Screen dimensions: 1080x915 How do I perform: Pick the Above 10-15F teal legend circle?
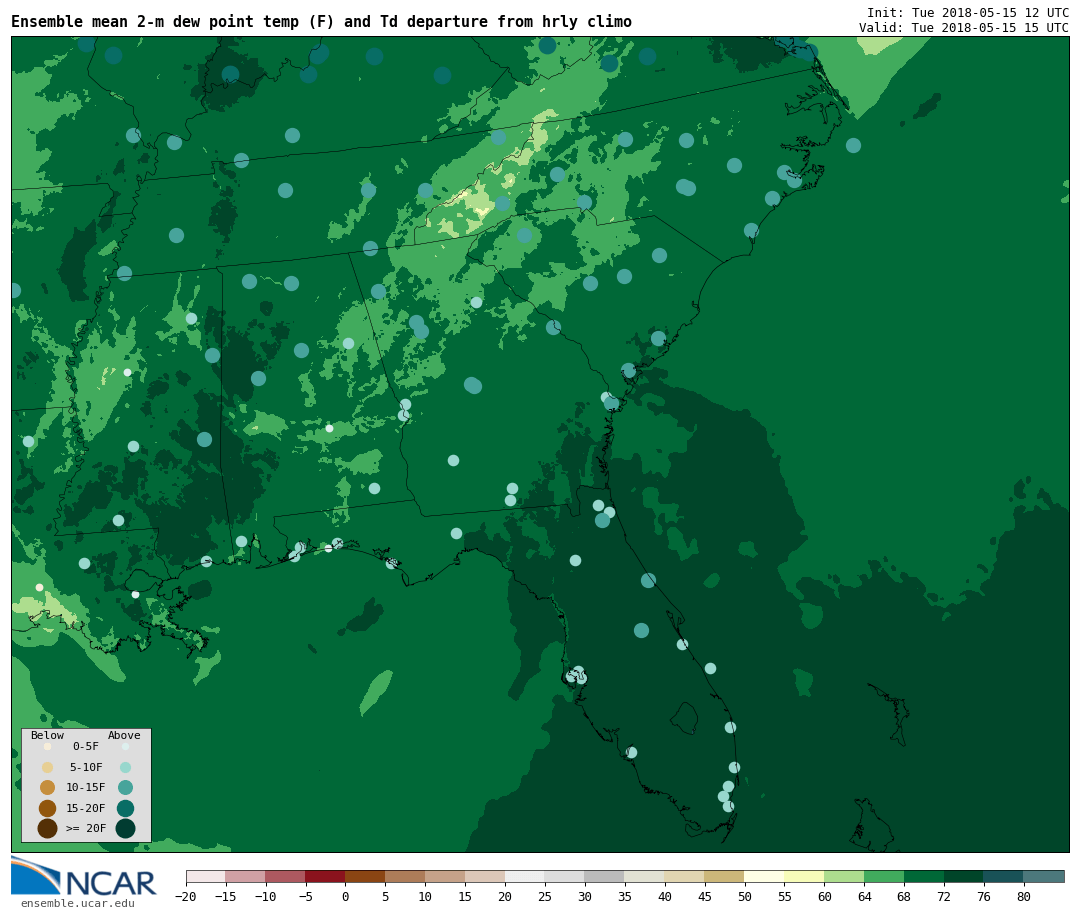point(125,788)
